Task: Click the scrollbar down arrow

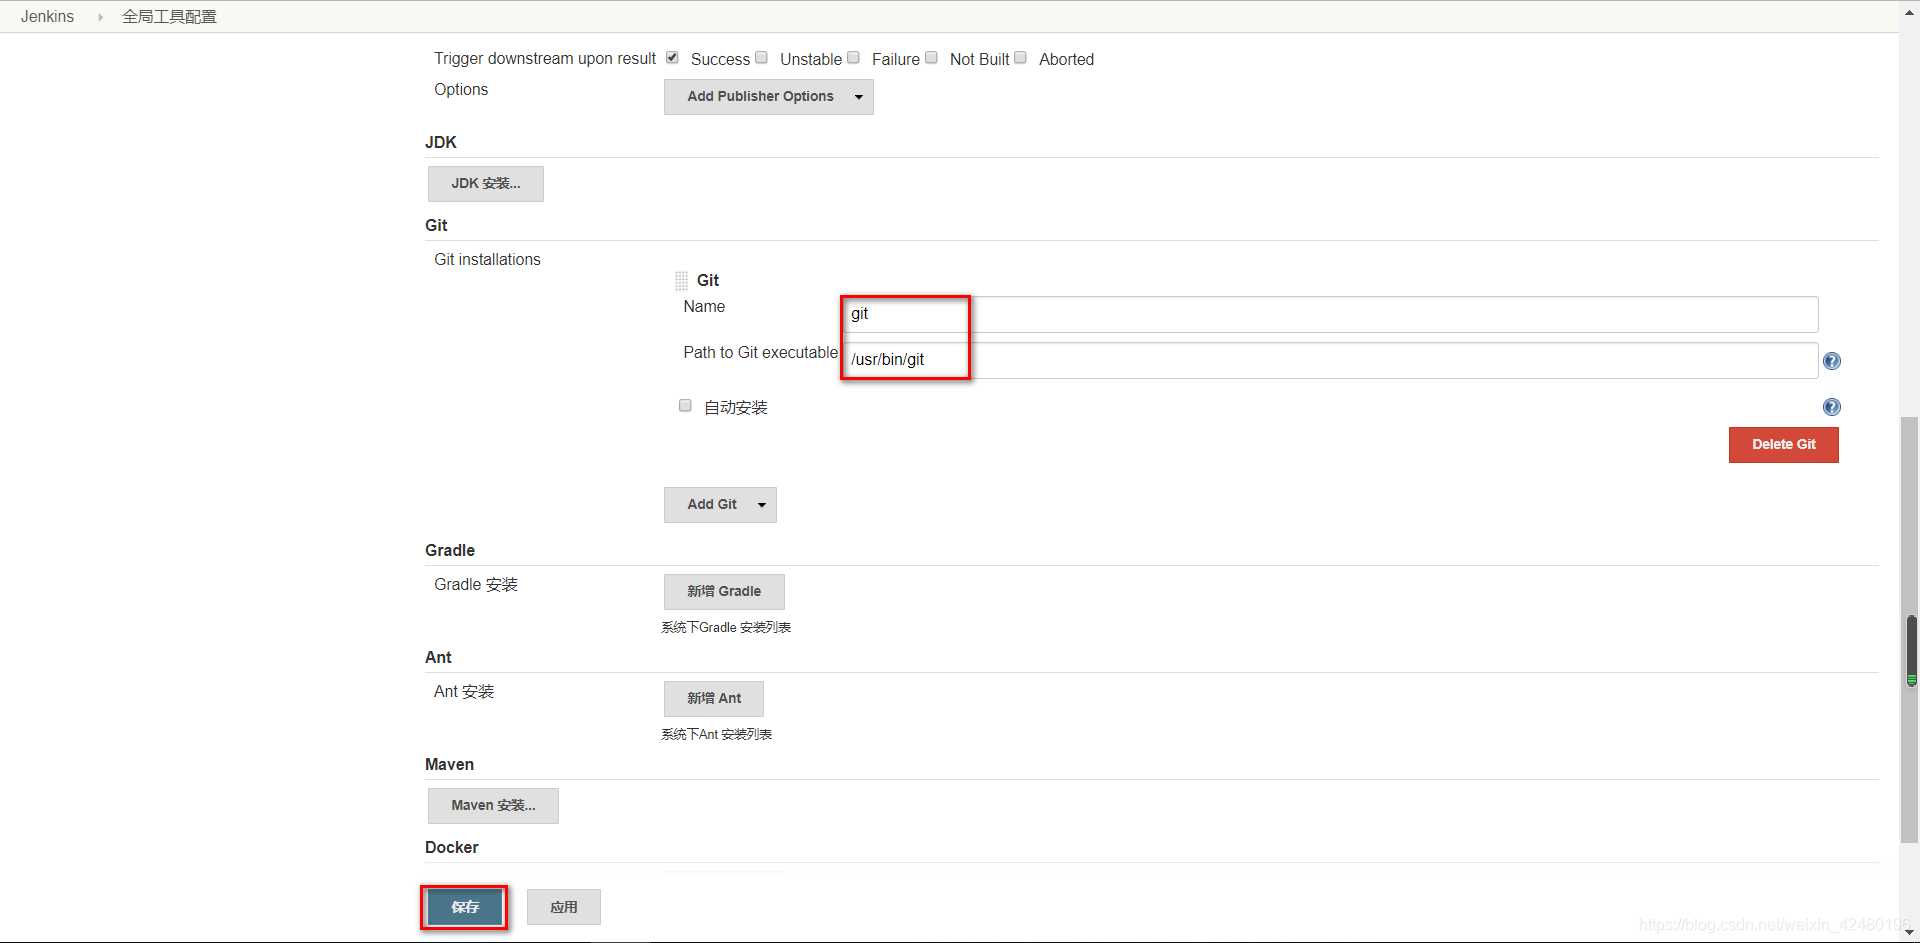Action: pos(1910,933)
